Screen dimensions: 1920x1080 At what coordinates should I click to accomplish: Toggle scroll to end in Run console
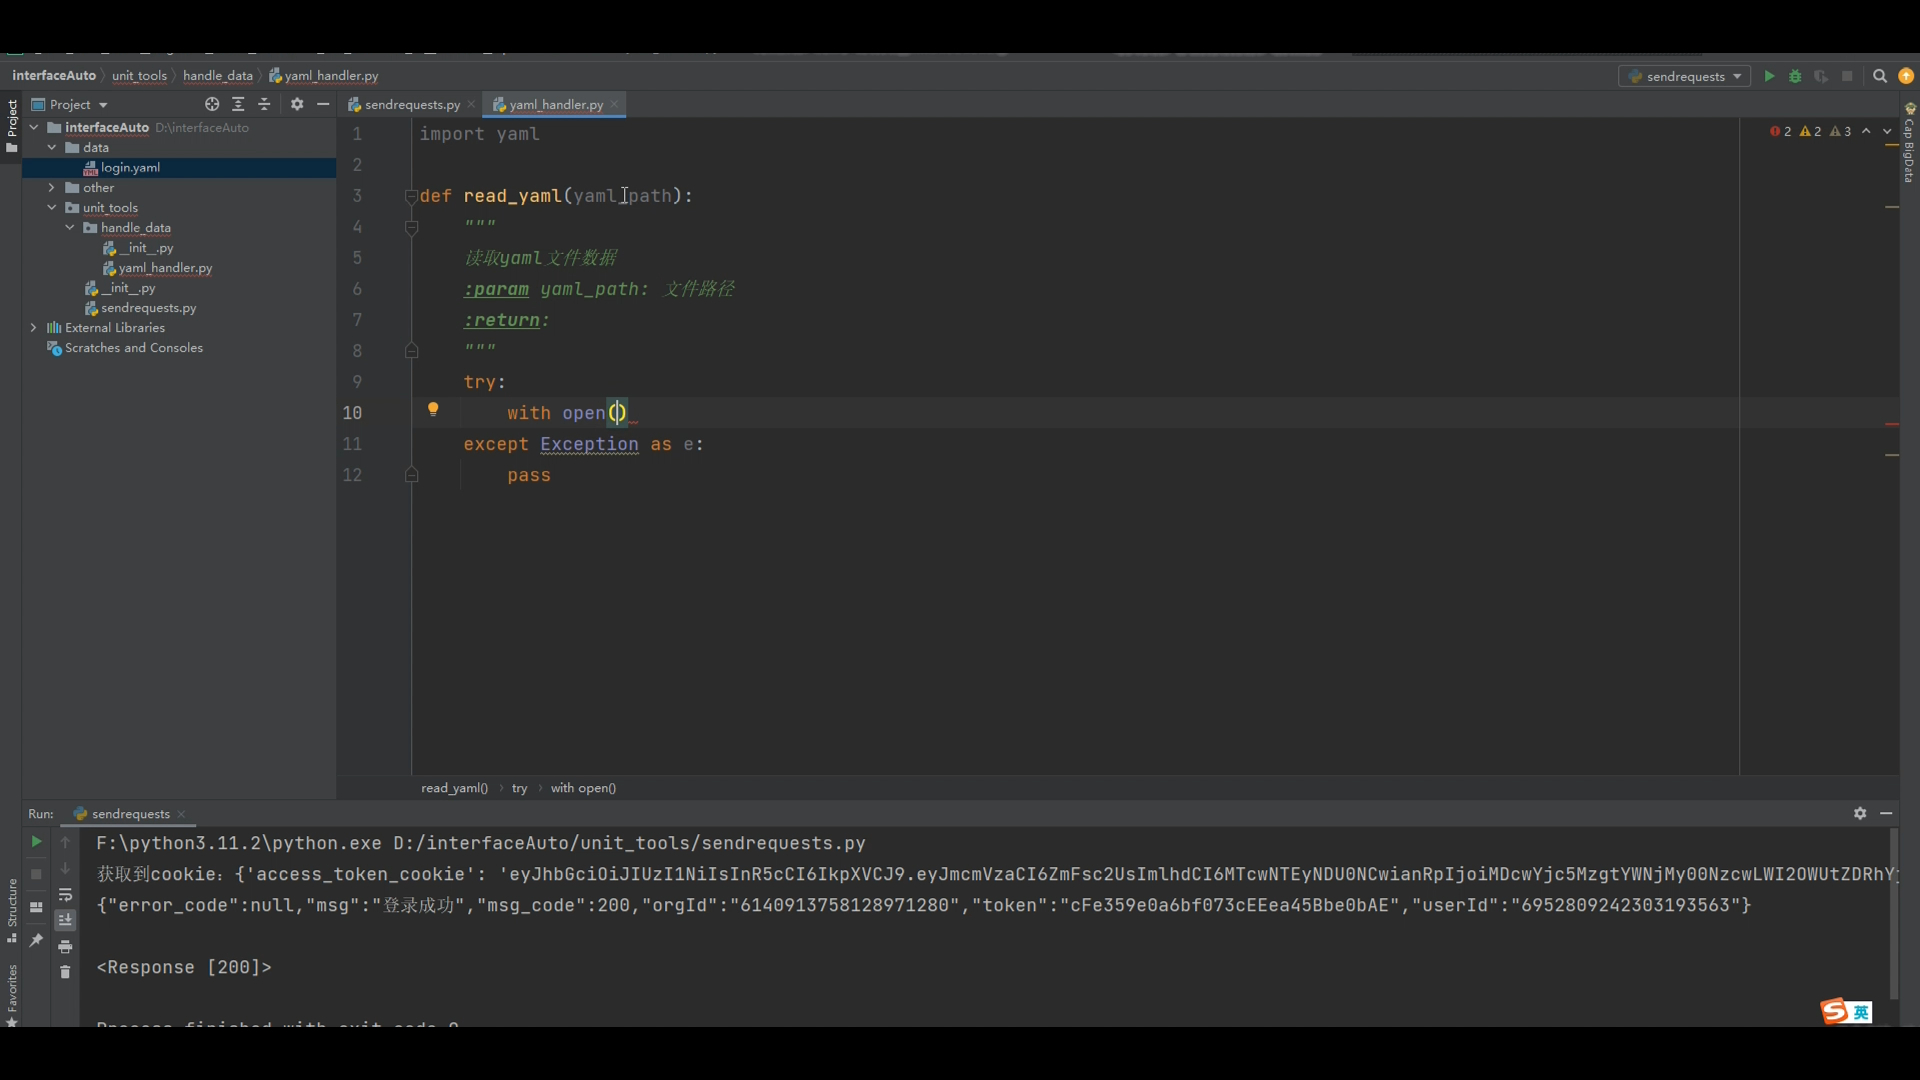point(65,920)
